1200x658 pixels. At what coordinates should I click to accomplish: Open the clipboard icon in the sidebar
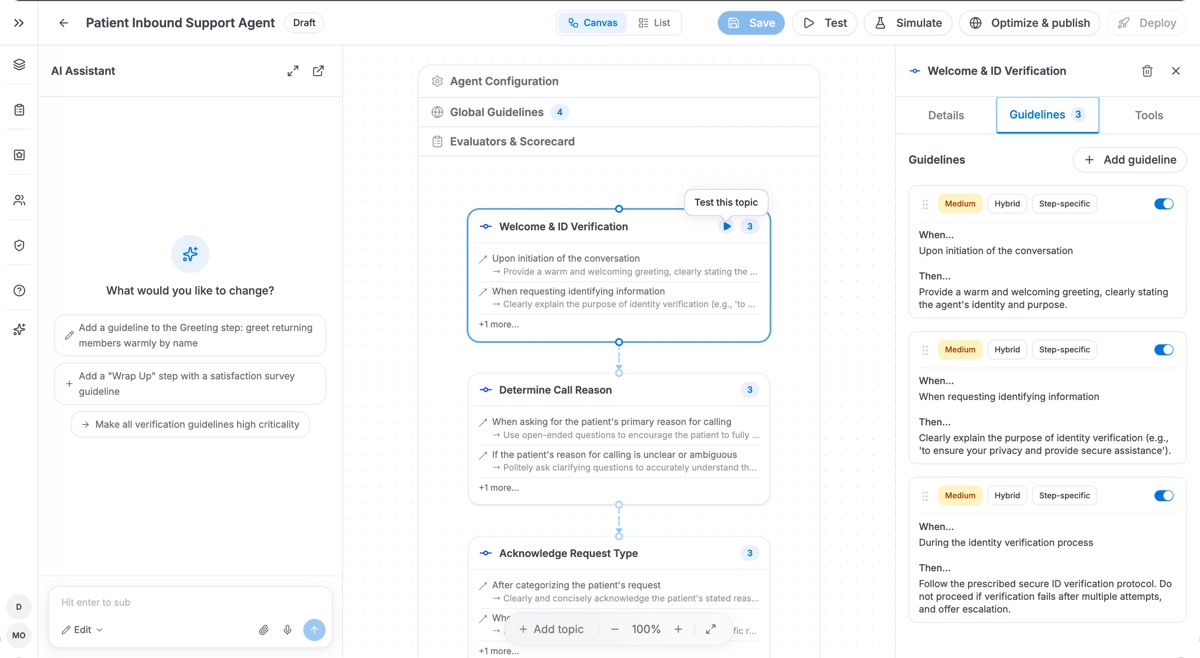(19, 110)
